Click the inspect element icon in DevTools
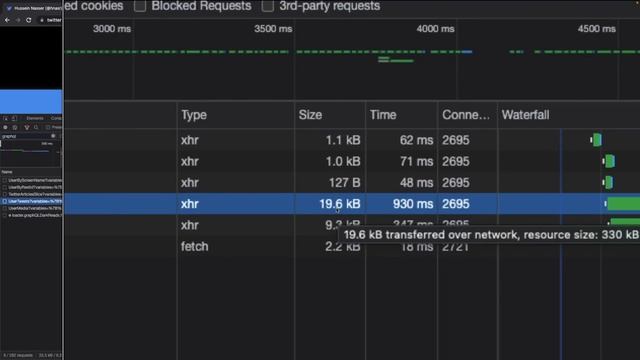Image resolution: width=640 pixels, height=360 pixels. (x=5, y=118)
